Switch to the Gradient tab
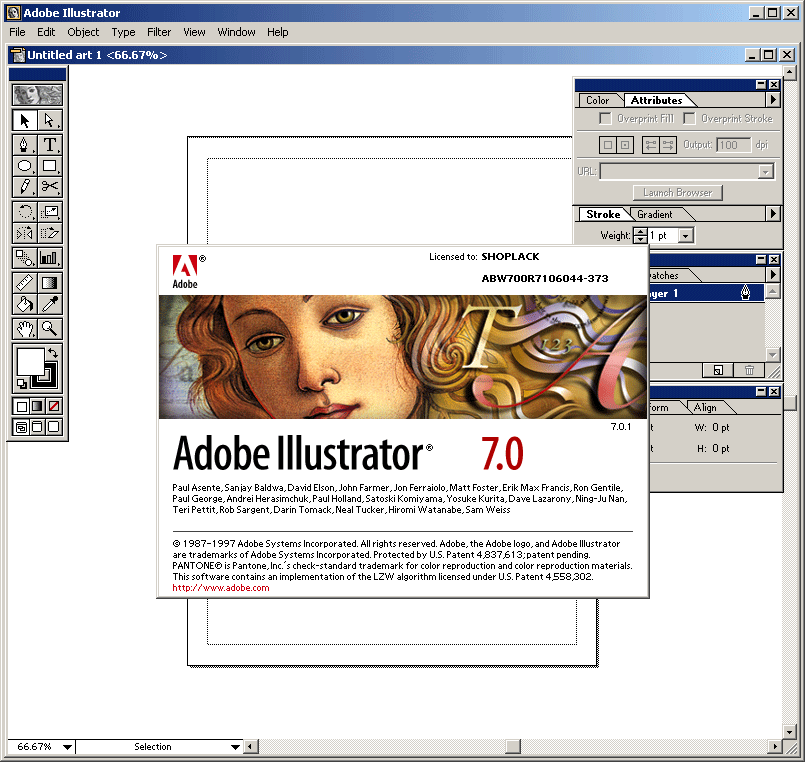Image resolution: width=805 pixels, height=762 pixels. point(655,215)
